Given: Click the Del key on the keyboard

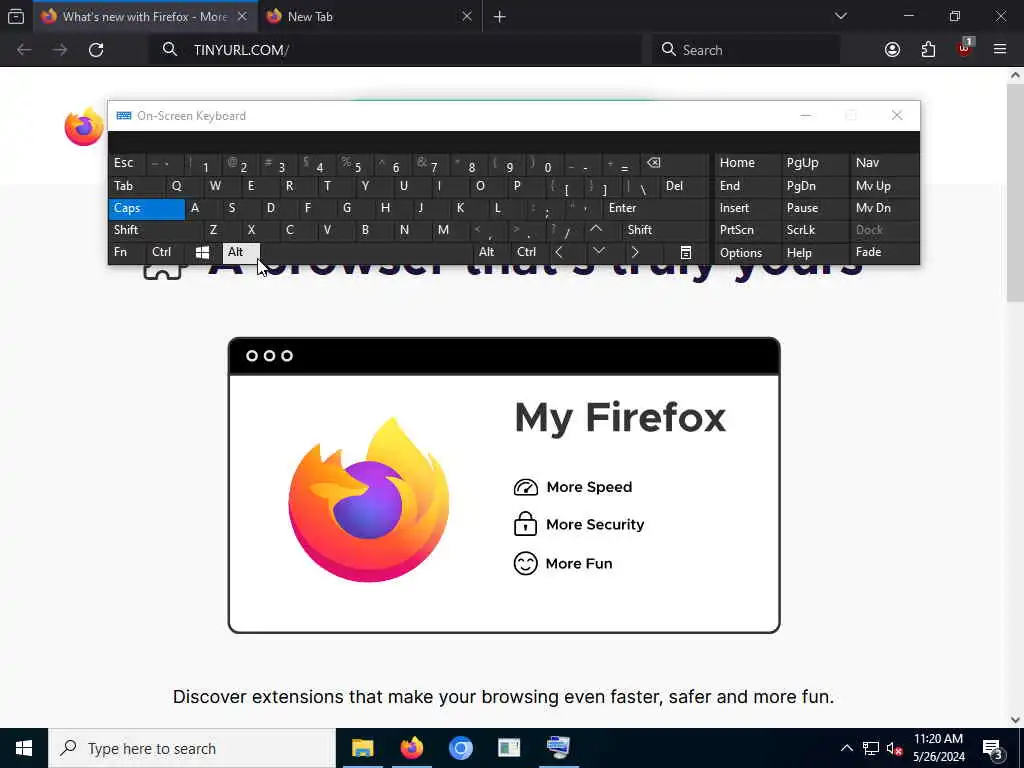Looking at the screenshot, I should 684,186.
